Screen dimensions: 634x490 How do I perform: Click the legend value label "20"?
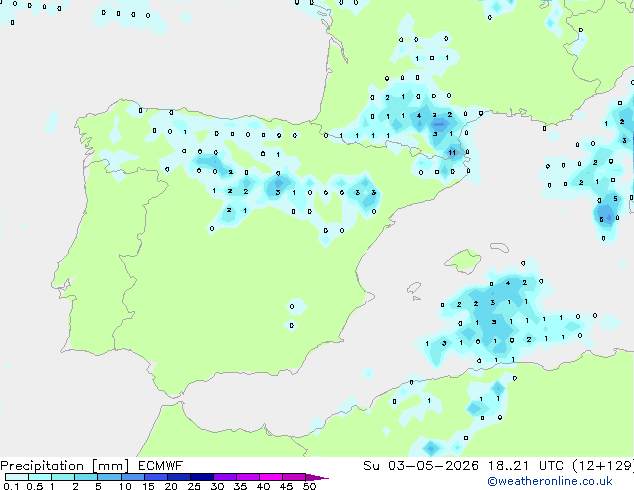coord(171,486)
